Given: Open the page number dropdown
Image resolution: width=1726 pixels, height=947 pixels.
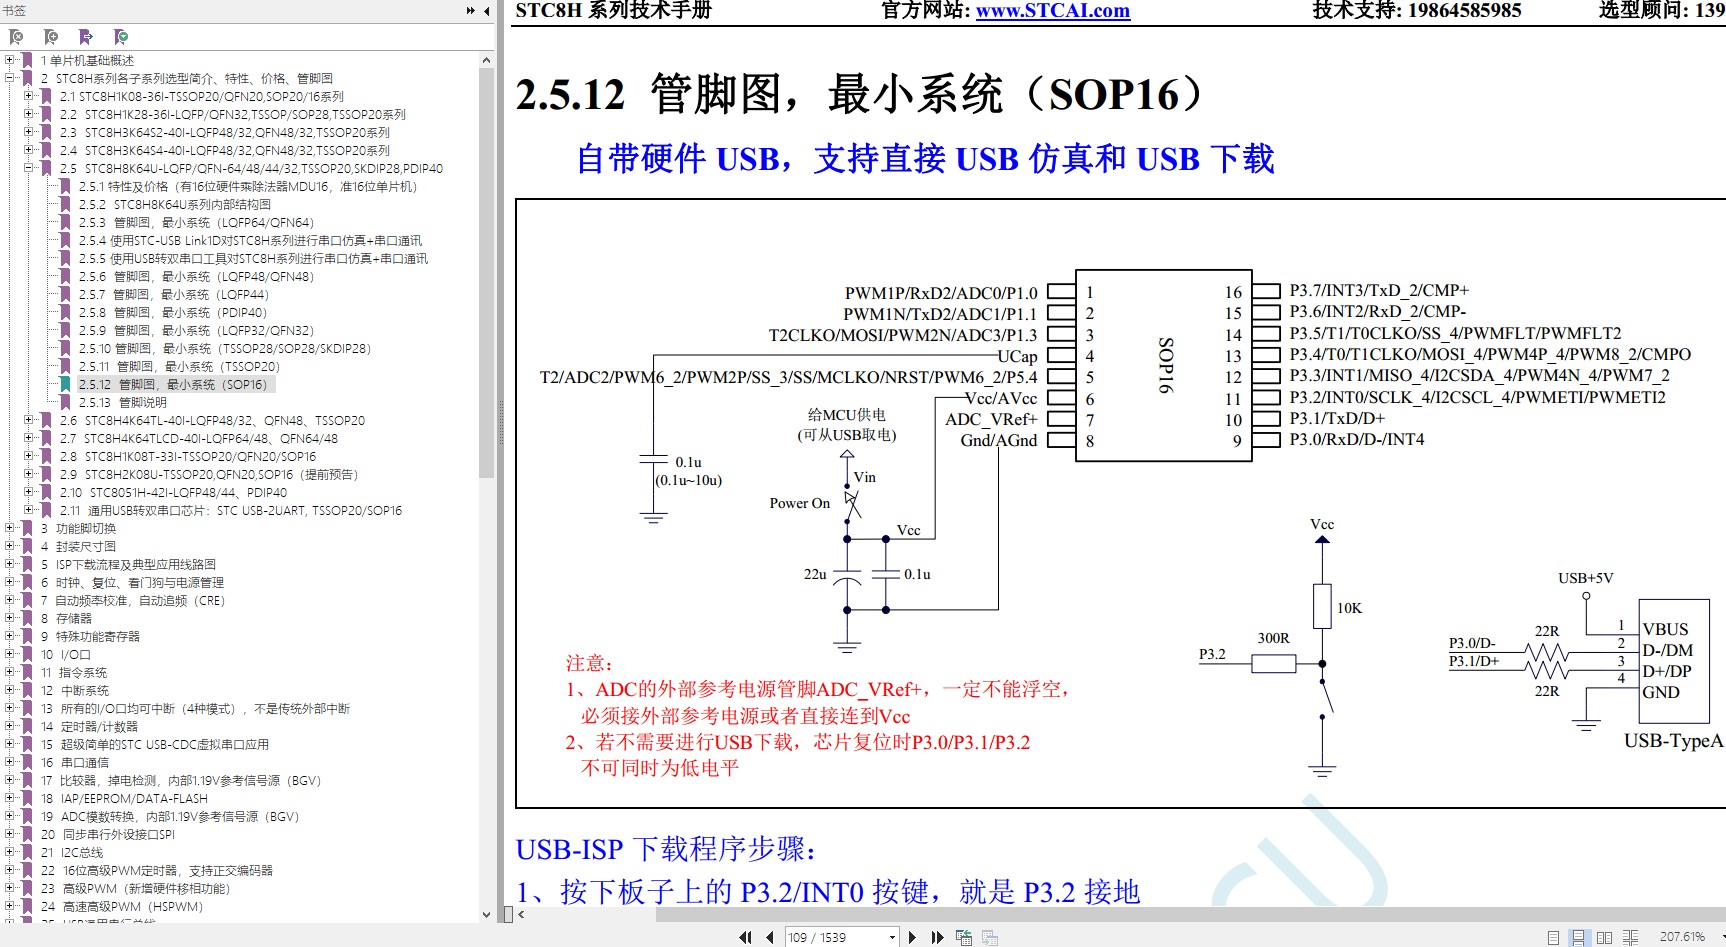Looking at the screenshot, I should (892, 937).
